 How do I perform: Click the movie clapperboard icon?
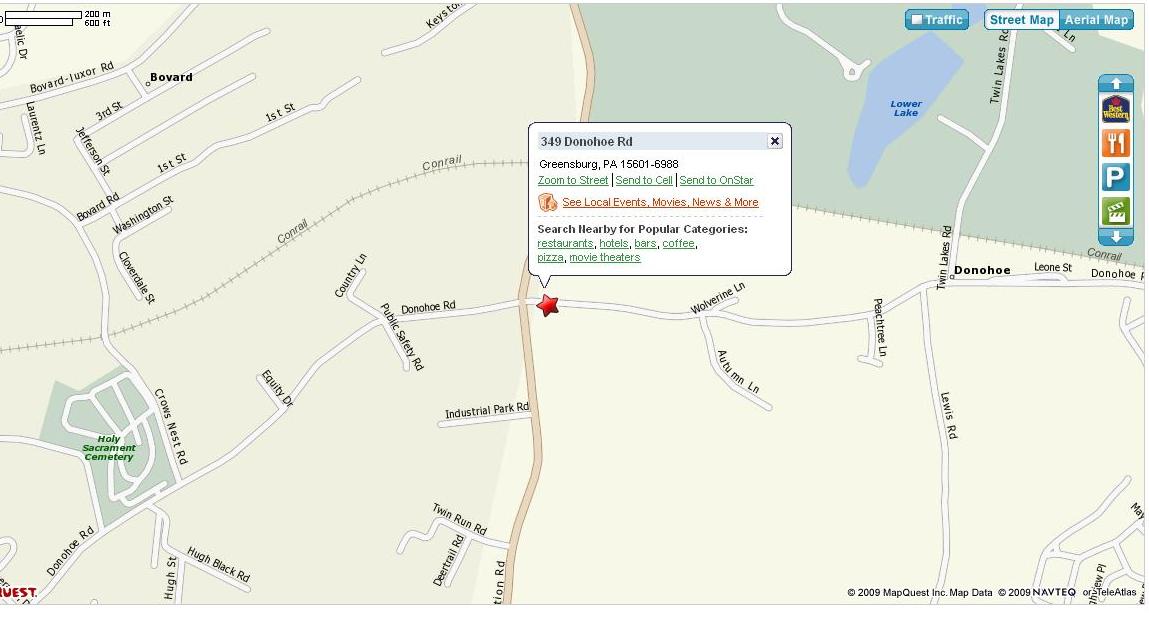point(1115,212)
